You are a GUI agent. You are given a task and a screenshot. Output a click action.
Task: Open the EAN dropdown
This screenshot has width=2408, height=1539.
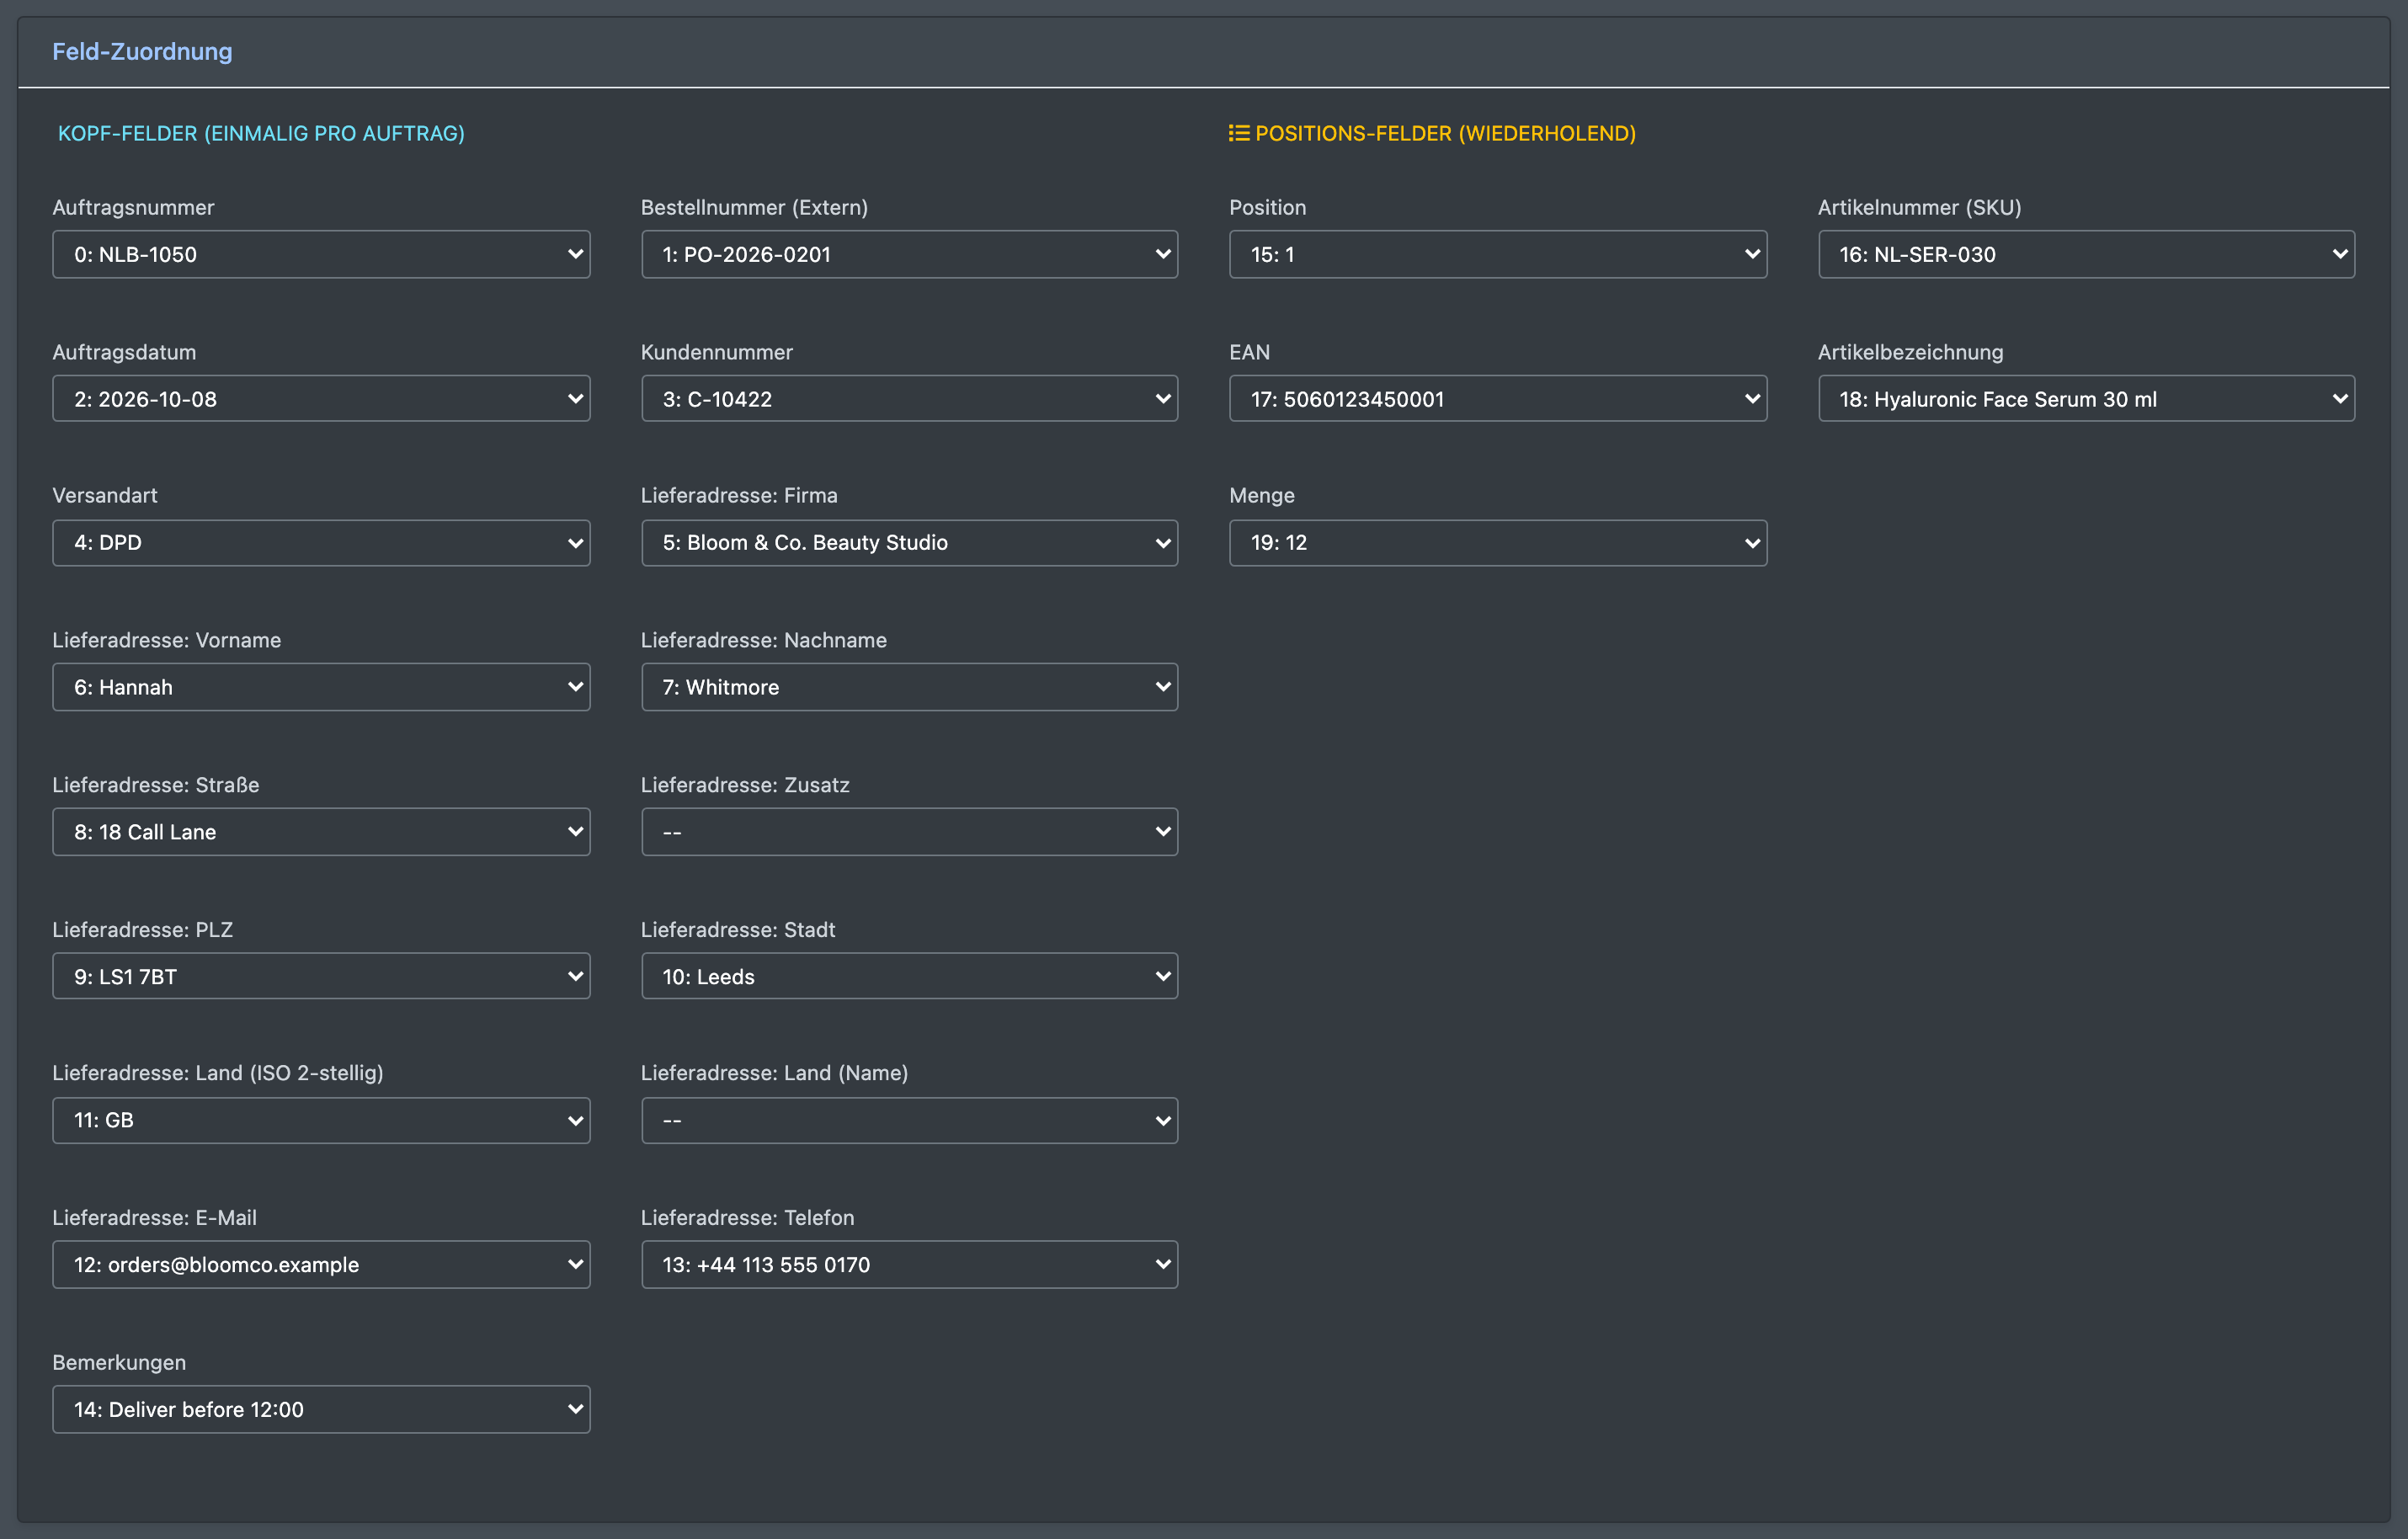coord(1498,399)
